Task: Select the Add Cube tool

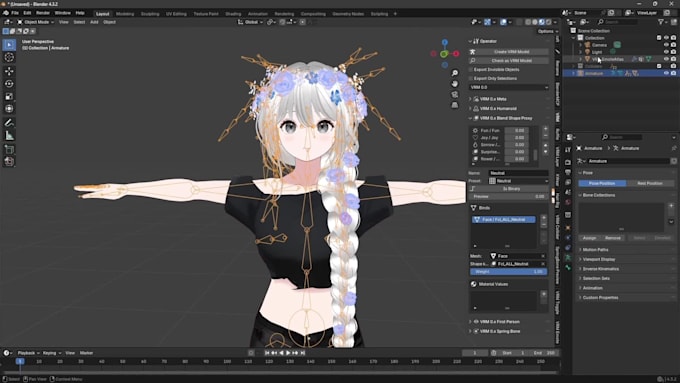Action: (x=9, y=149)
